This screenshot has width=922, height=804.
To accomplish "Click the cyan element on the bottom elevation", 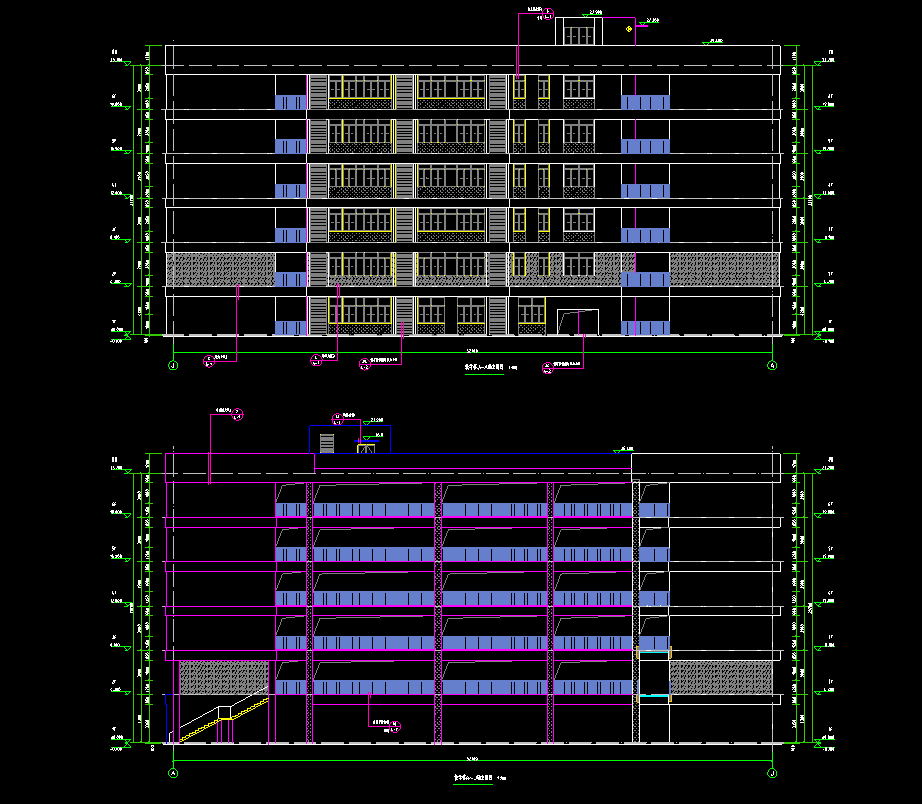I will (654, 695).
